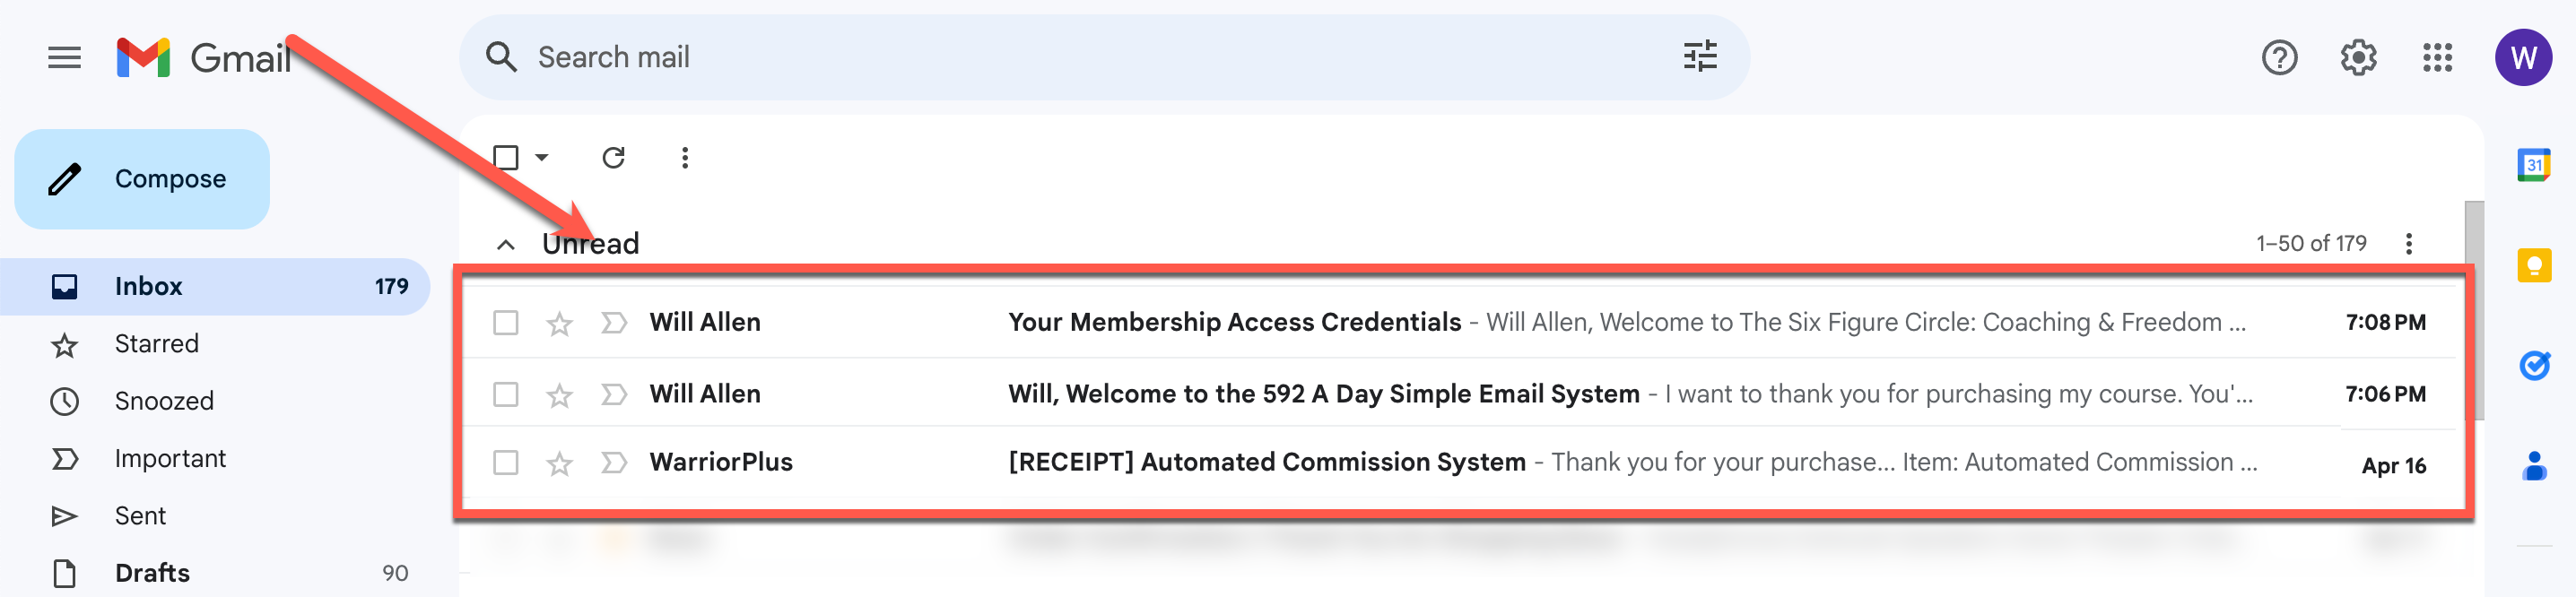The image size is (2576, 597).
Task: Open the Google apps grid
Action: click(2436, 58)
